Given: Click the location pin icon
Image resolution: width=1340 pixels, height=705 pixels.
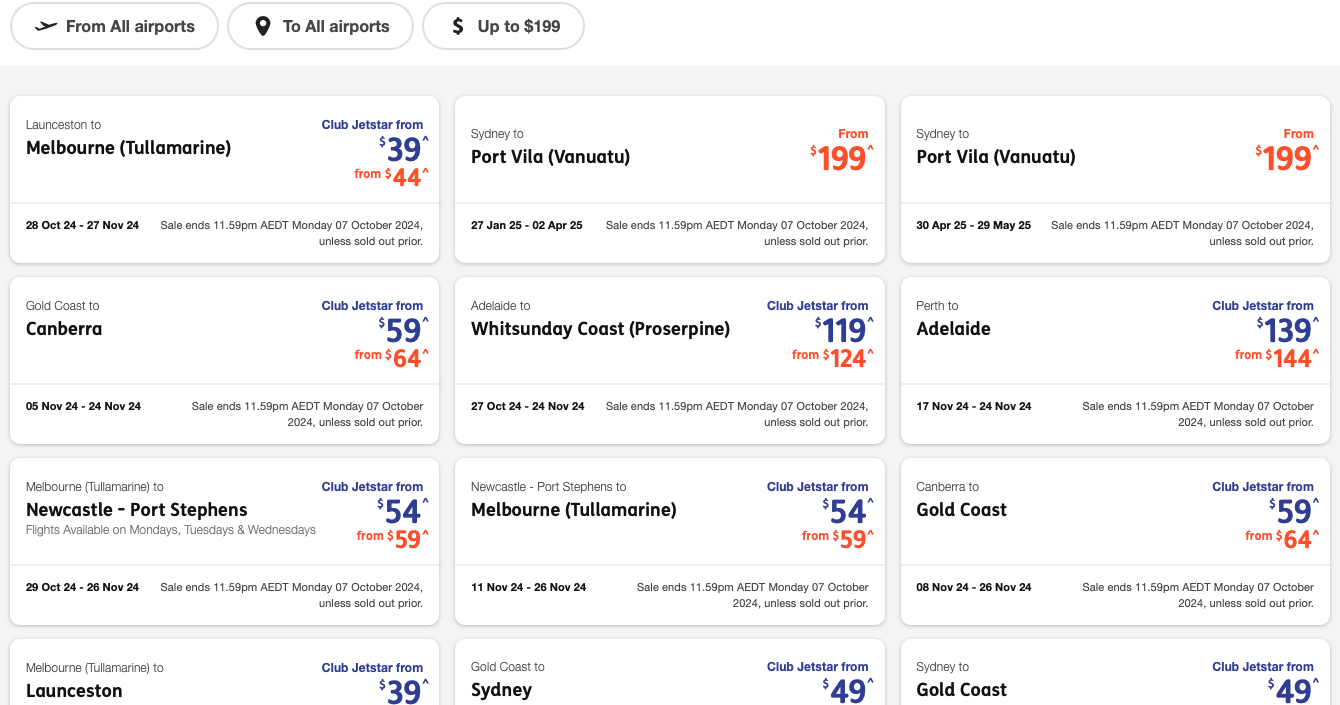Looking at the screenshot, I should tap(262, 26).
